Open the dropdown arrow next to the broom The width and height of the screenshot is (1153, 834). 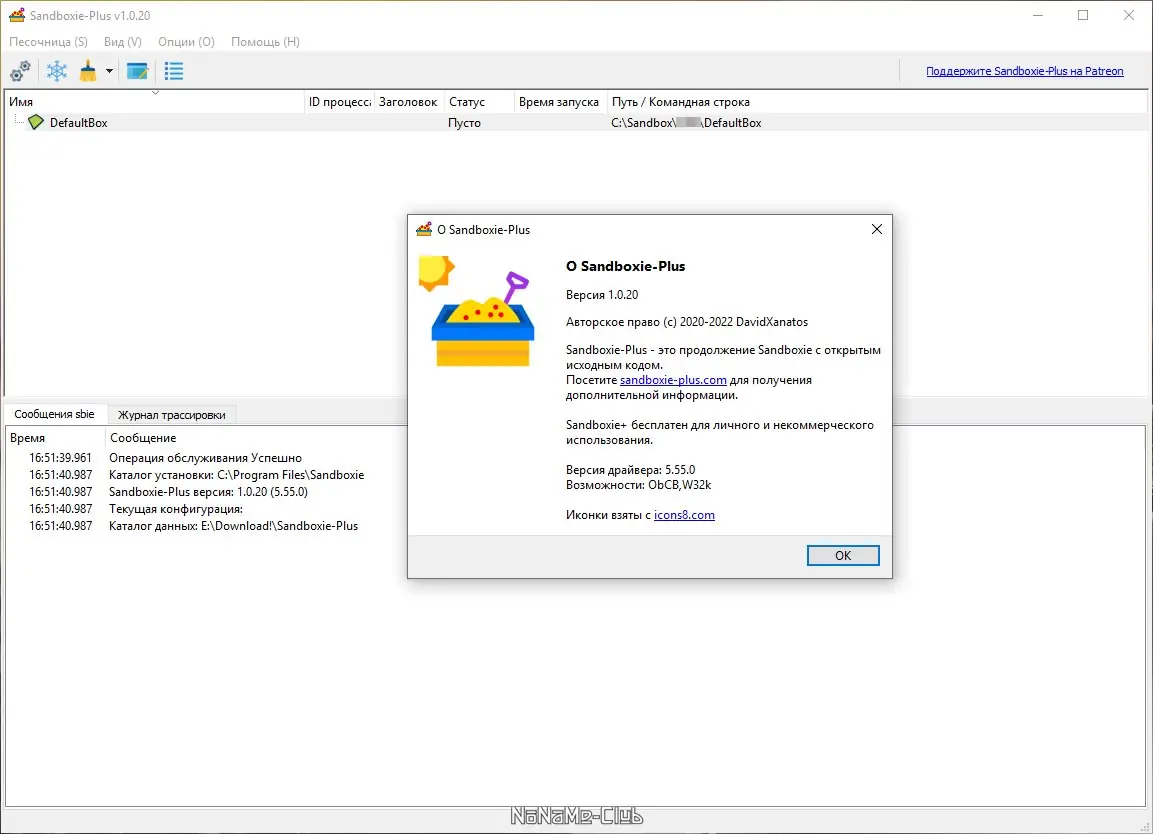[x=109, y=71]
